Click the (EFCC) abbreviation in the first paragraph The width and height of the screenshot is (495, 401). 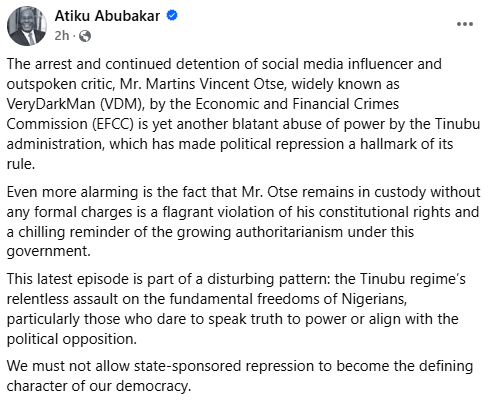(x=113, y=124)
